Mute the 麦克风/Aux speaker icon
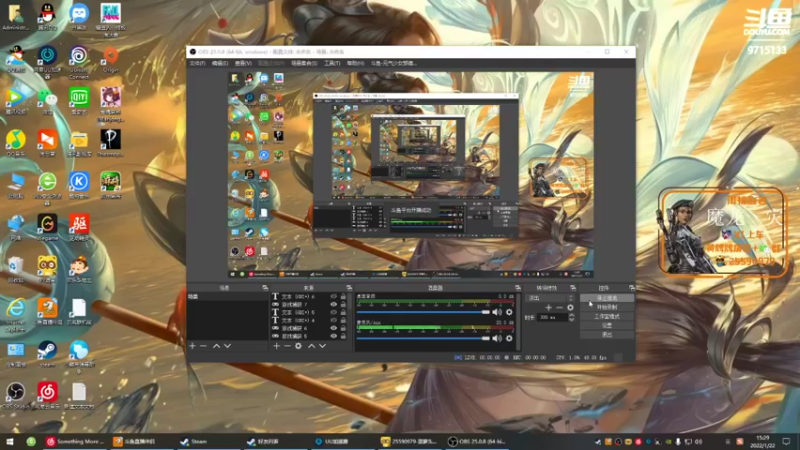 (497, 338)
